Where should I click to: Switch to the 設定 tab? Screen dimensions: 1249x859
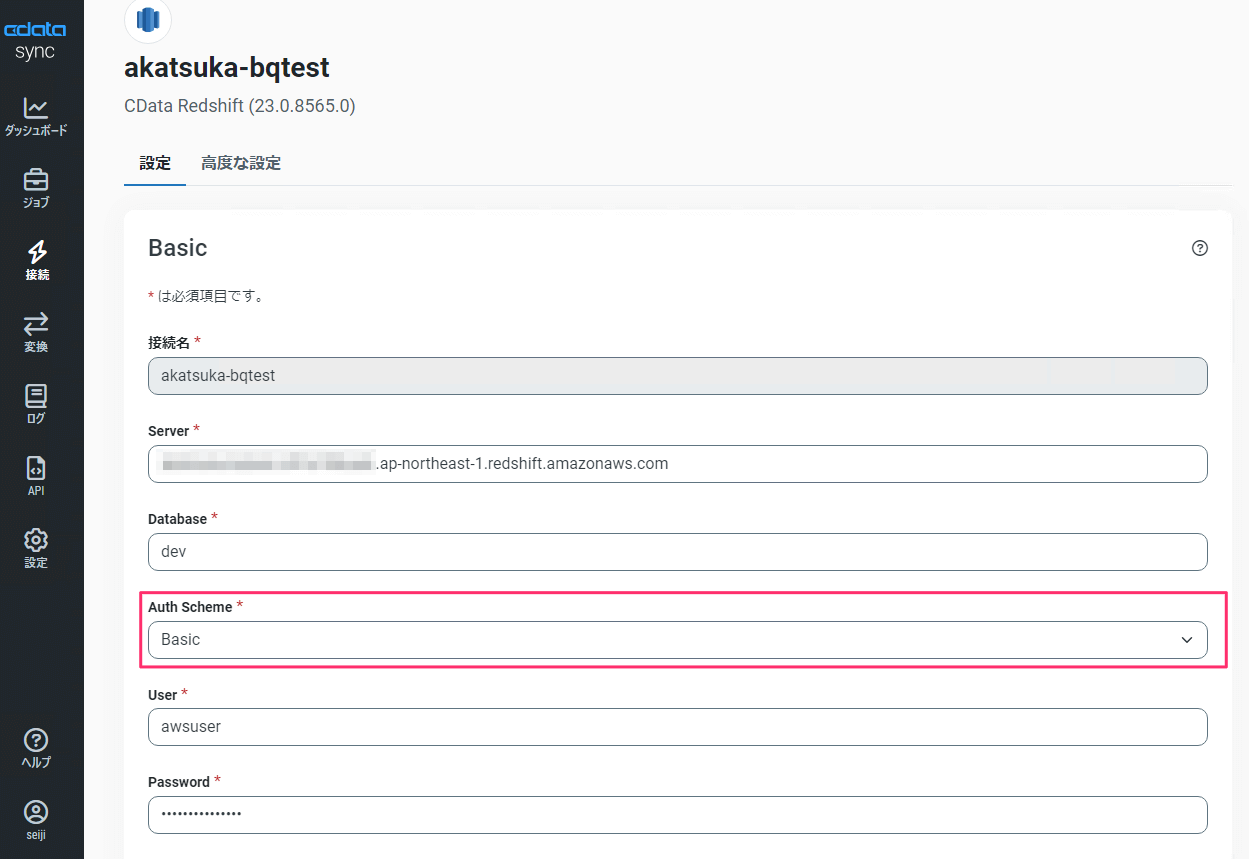(155, 163)
